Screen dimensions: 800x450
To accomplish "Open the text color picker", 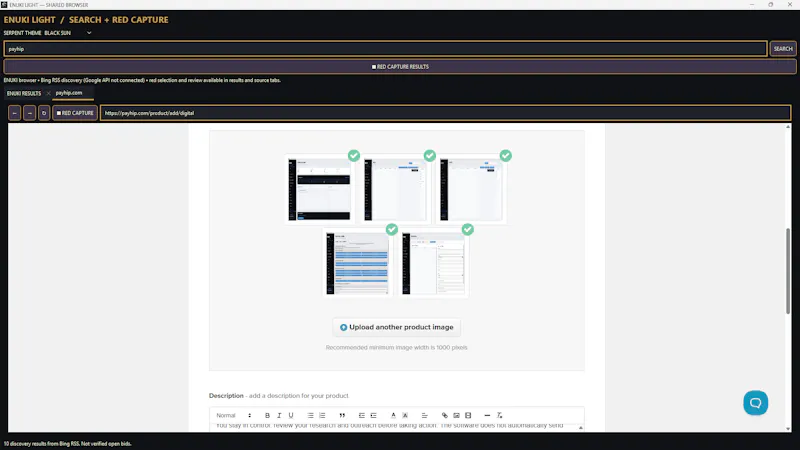I will tap(393, 415).
